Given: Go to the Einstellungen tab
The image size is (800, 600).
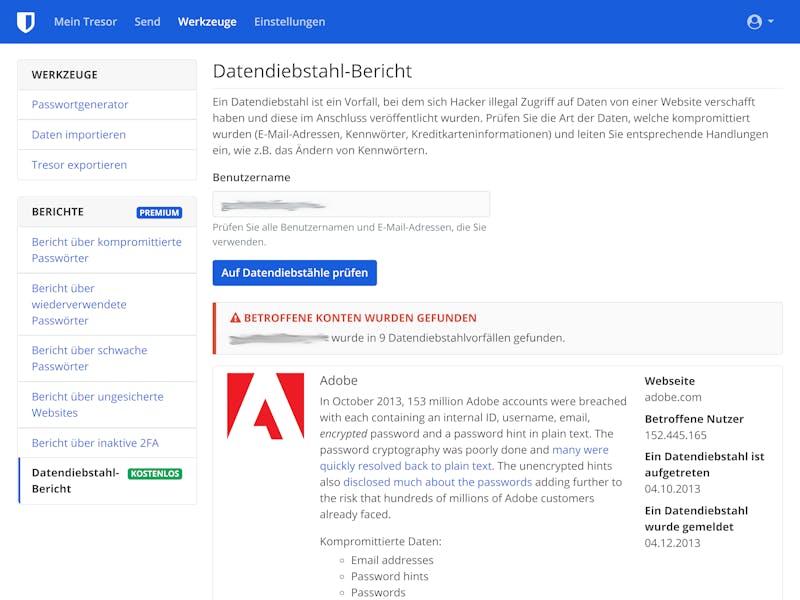Looking at the screenshot, I should click(x=289, y=22).
